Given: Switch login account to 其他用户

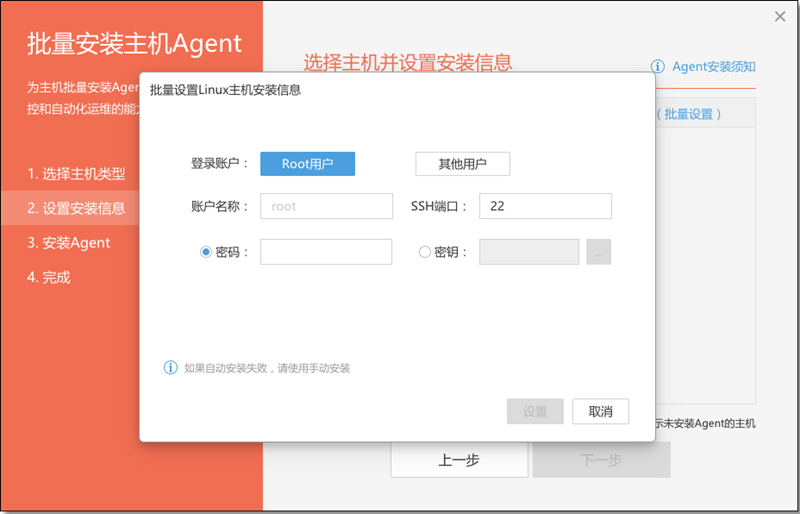Looking at the screenshot, I should click(463, 164).
